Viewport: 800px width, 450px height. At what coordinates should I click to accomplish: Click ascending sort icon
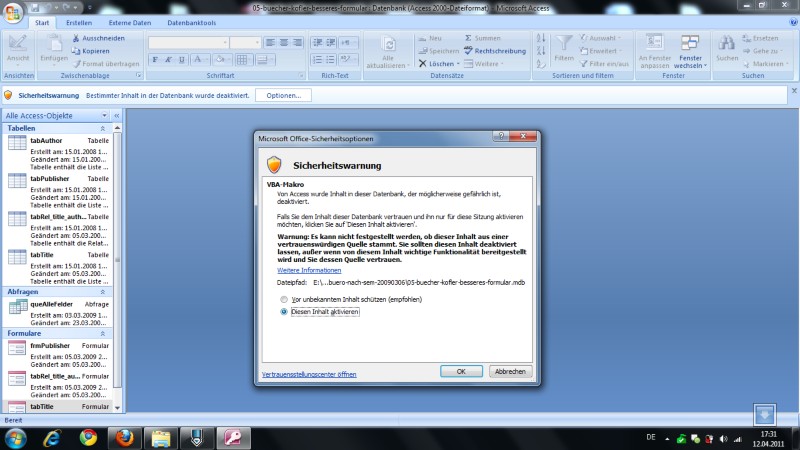click(541, 38)
